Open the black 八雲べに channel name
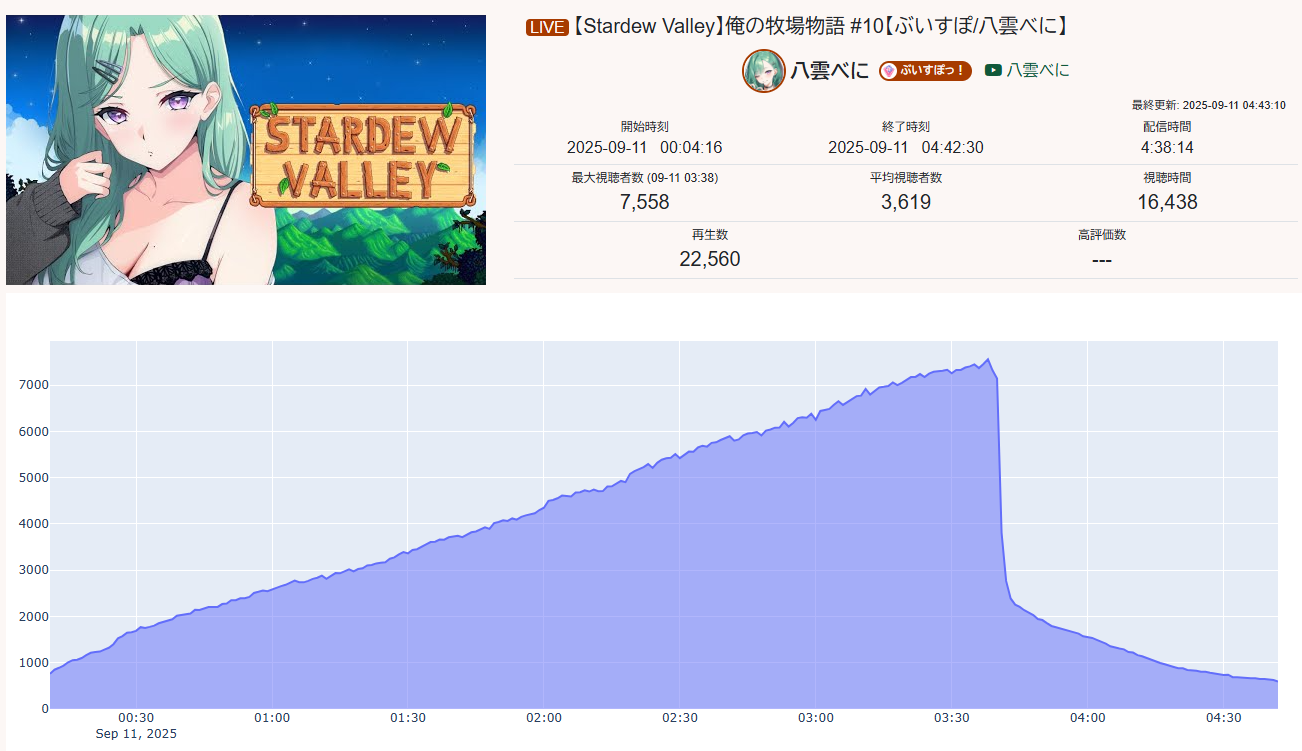 830,71
